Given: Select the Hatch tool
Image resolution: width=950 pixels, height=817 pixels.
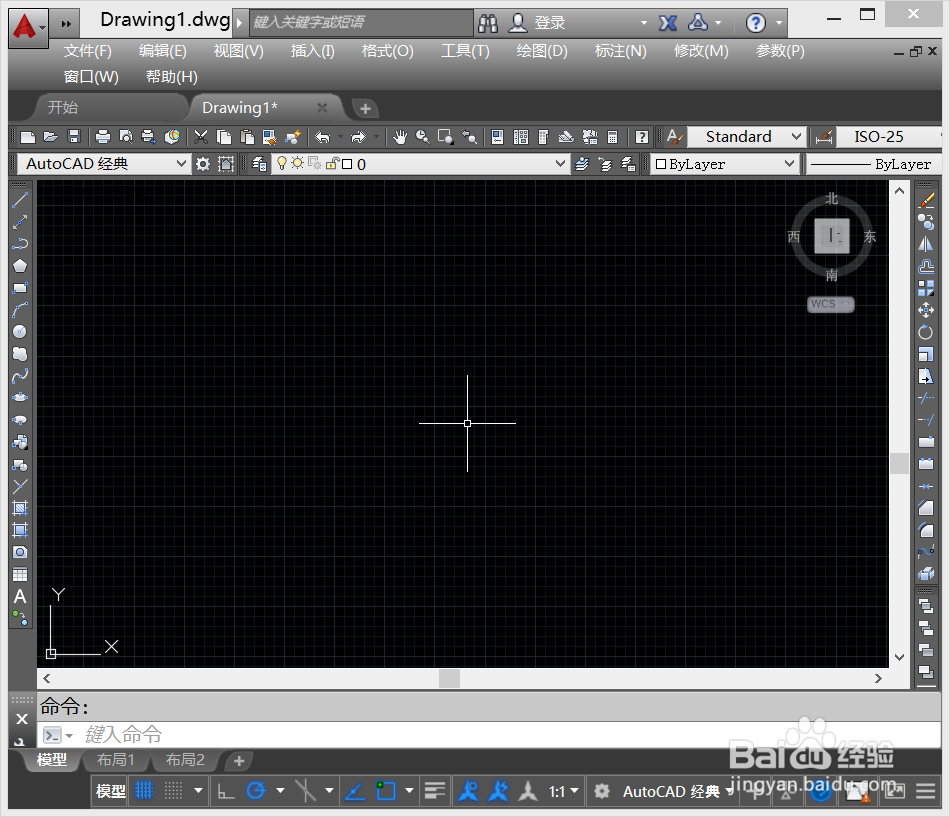Looking at the screenshot, I should coord(20,508).
